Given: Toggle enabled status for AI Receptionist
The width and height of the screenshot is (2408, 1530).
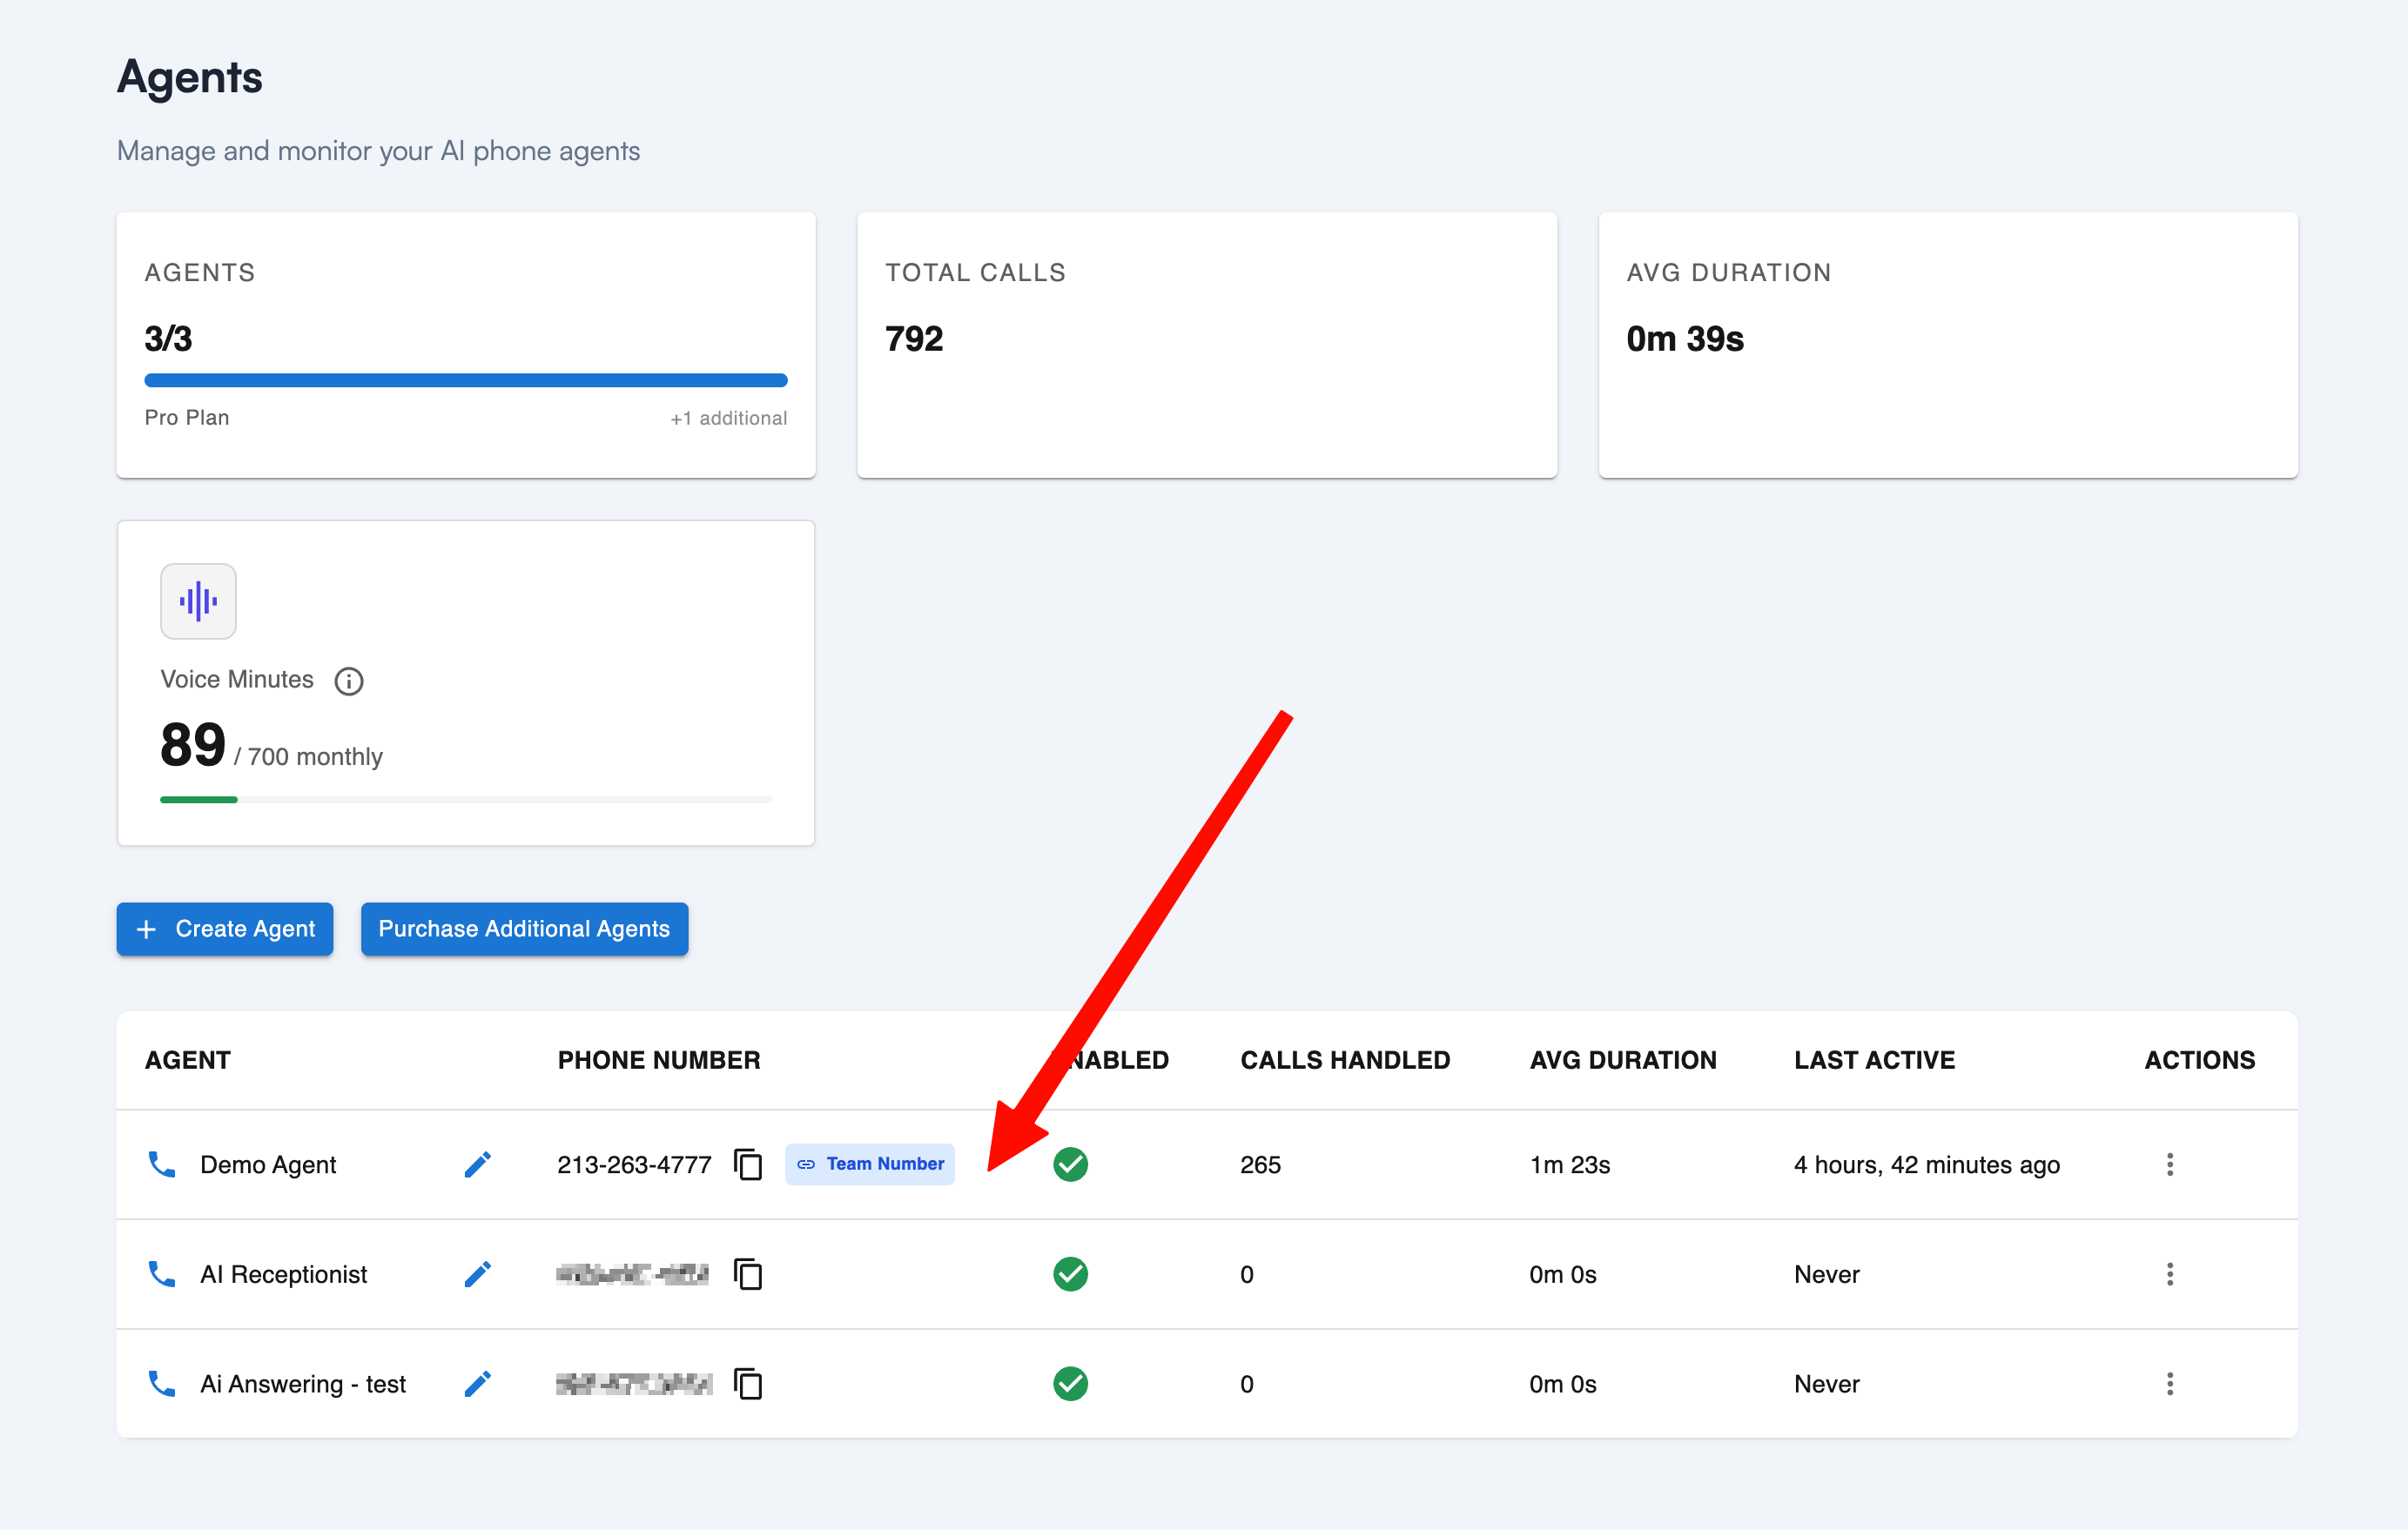Looking at the screenshot, I should [x=1070, y=1274].
